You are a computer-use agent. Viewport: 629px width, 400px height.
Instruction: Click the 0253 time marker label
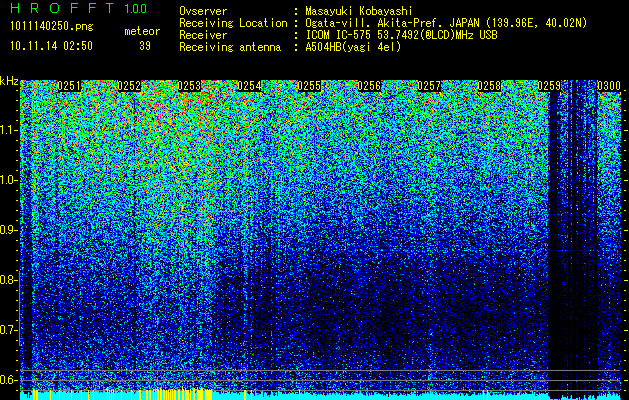189,86
